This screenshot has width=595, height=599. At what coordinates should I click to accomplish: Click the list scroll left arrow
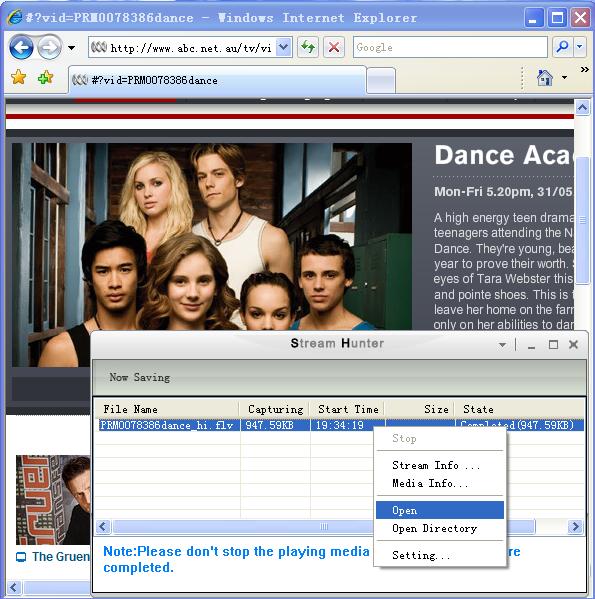pos(103,527)
